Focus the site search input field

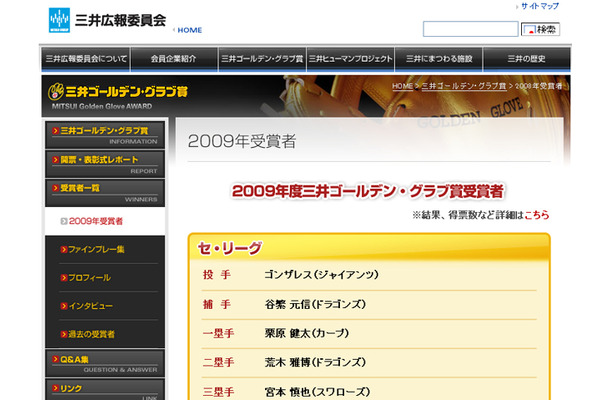pyautogui.click(x=470, y=29)
